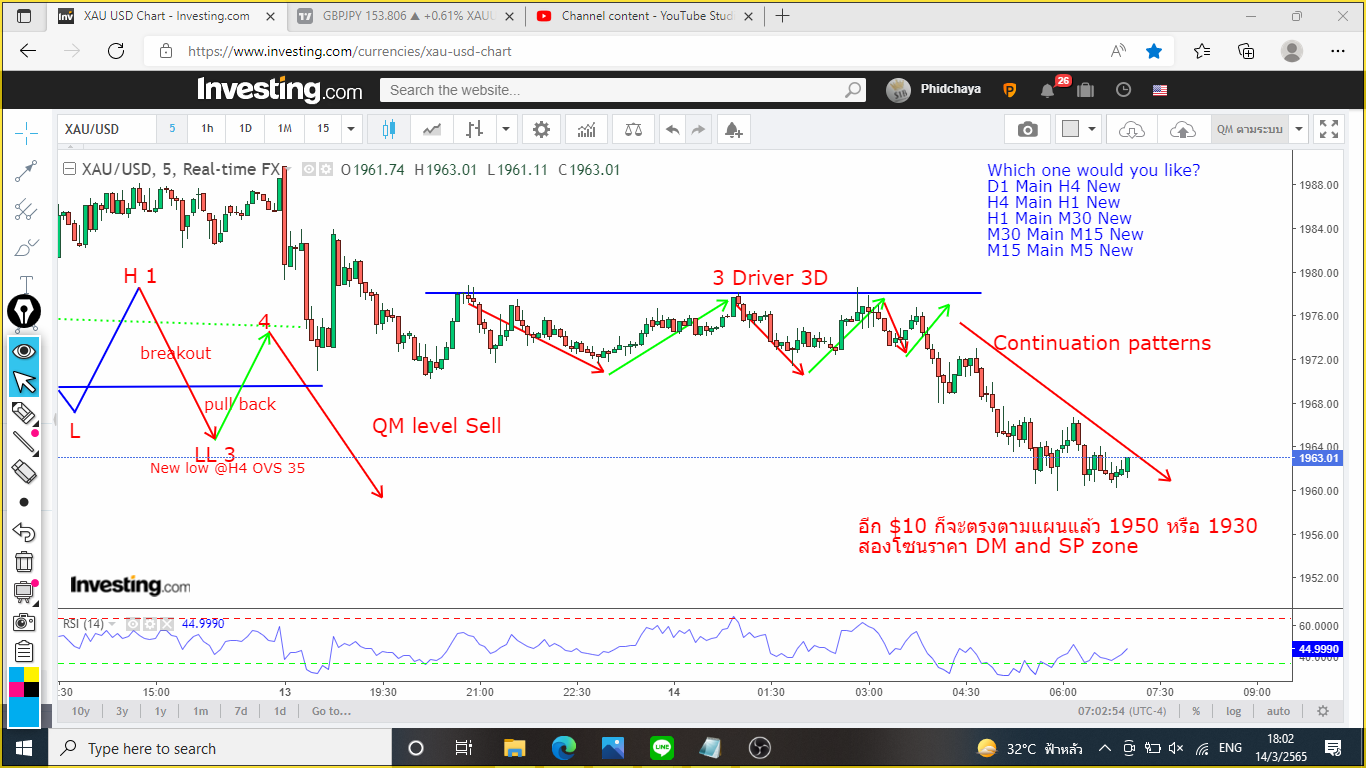
Task: Open the Investing.com header logo link
Action: 279,90
